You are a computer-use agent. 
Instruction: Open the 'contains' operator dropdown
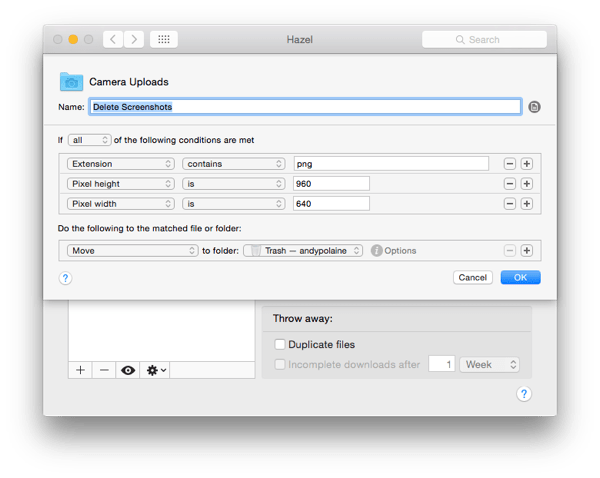(x=234, y=164)
